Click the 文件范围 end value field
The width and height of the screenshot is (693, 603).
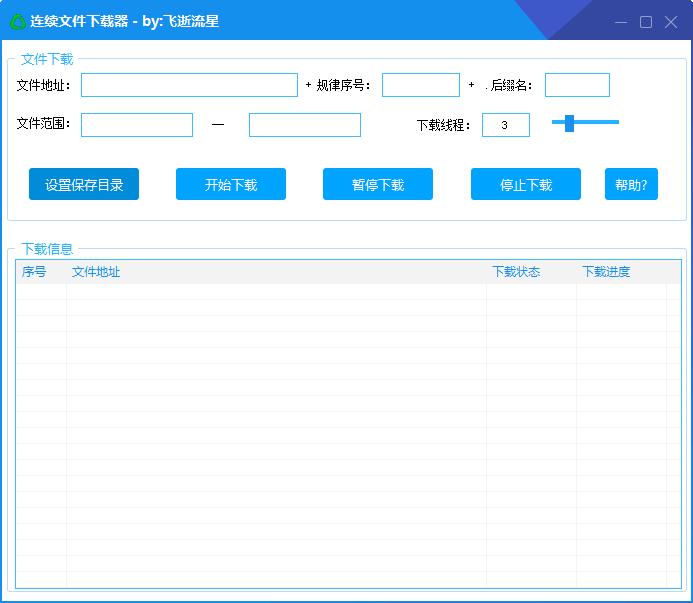(305, 125)
